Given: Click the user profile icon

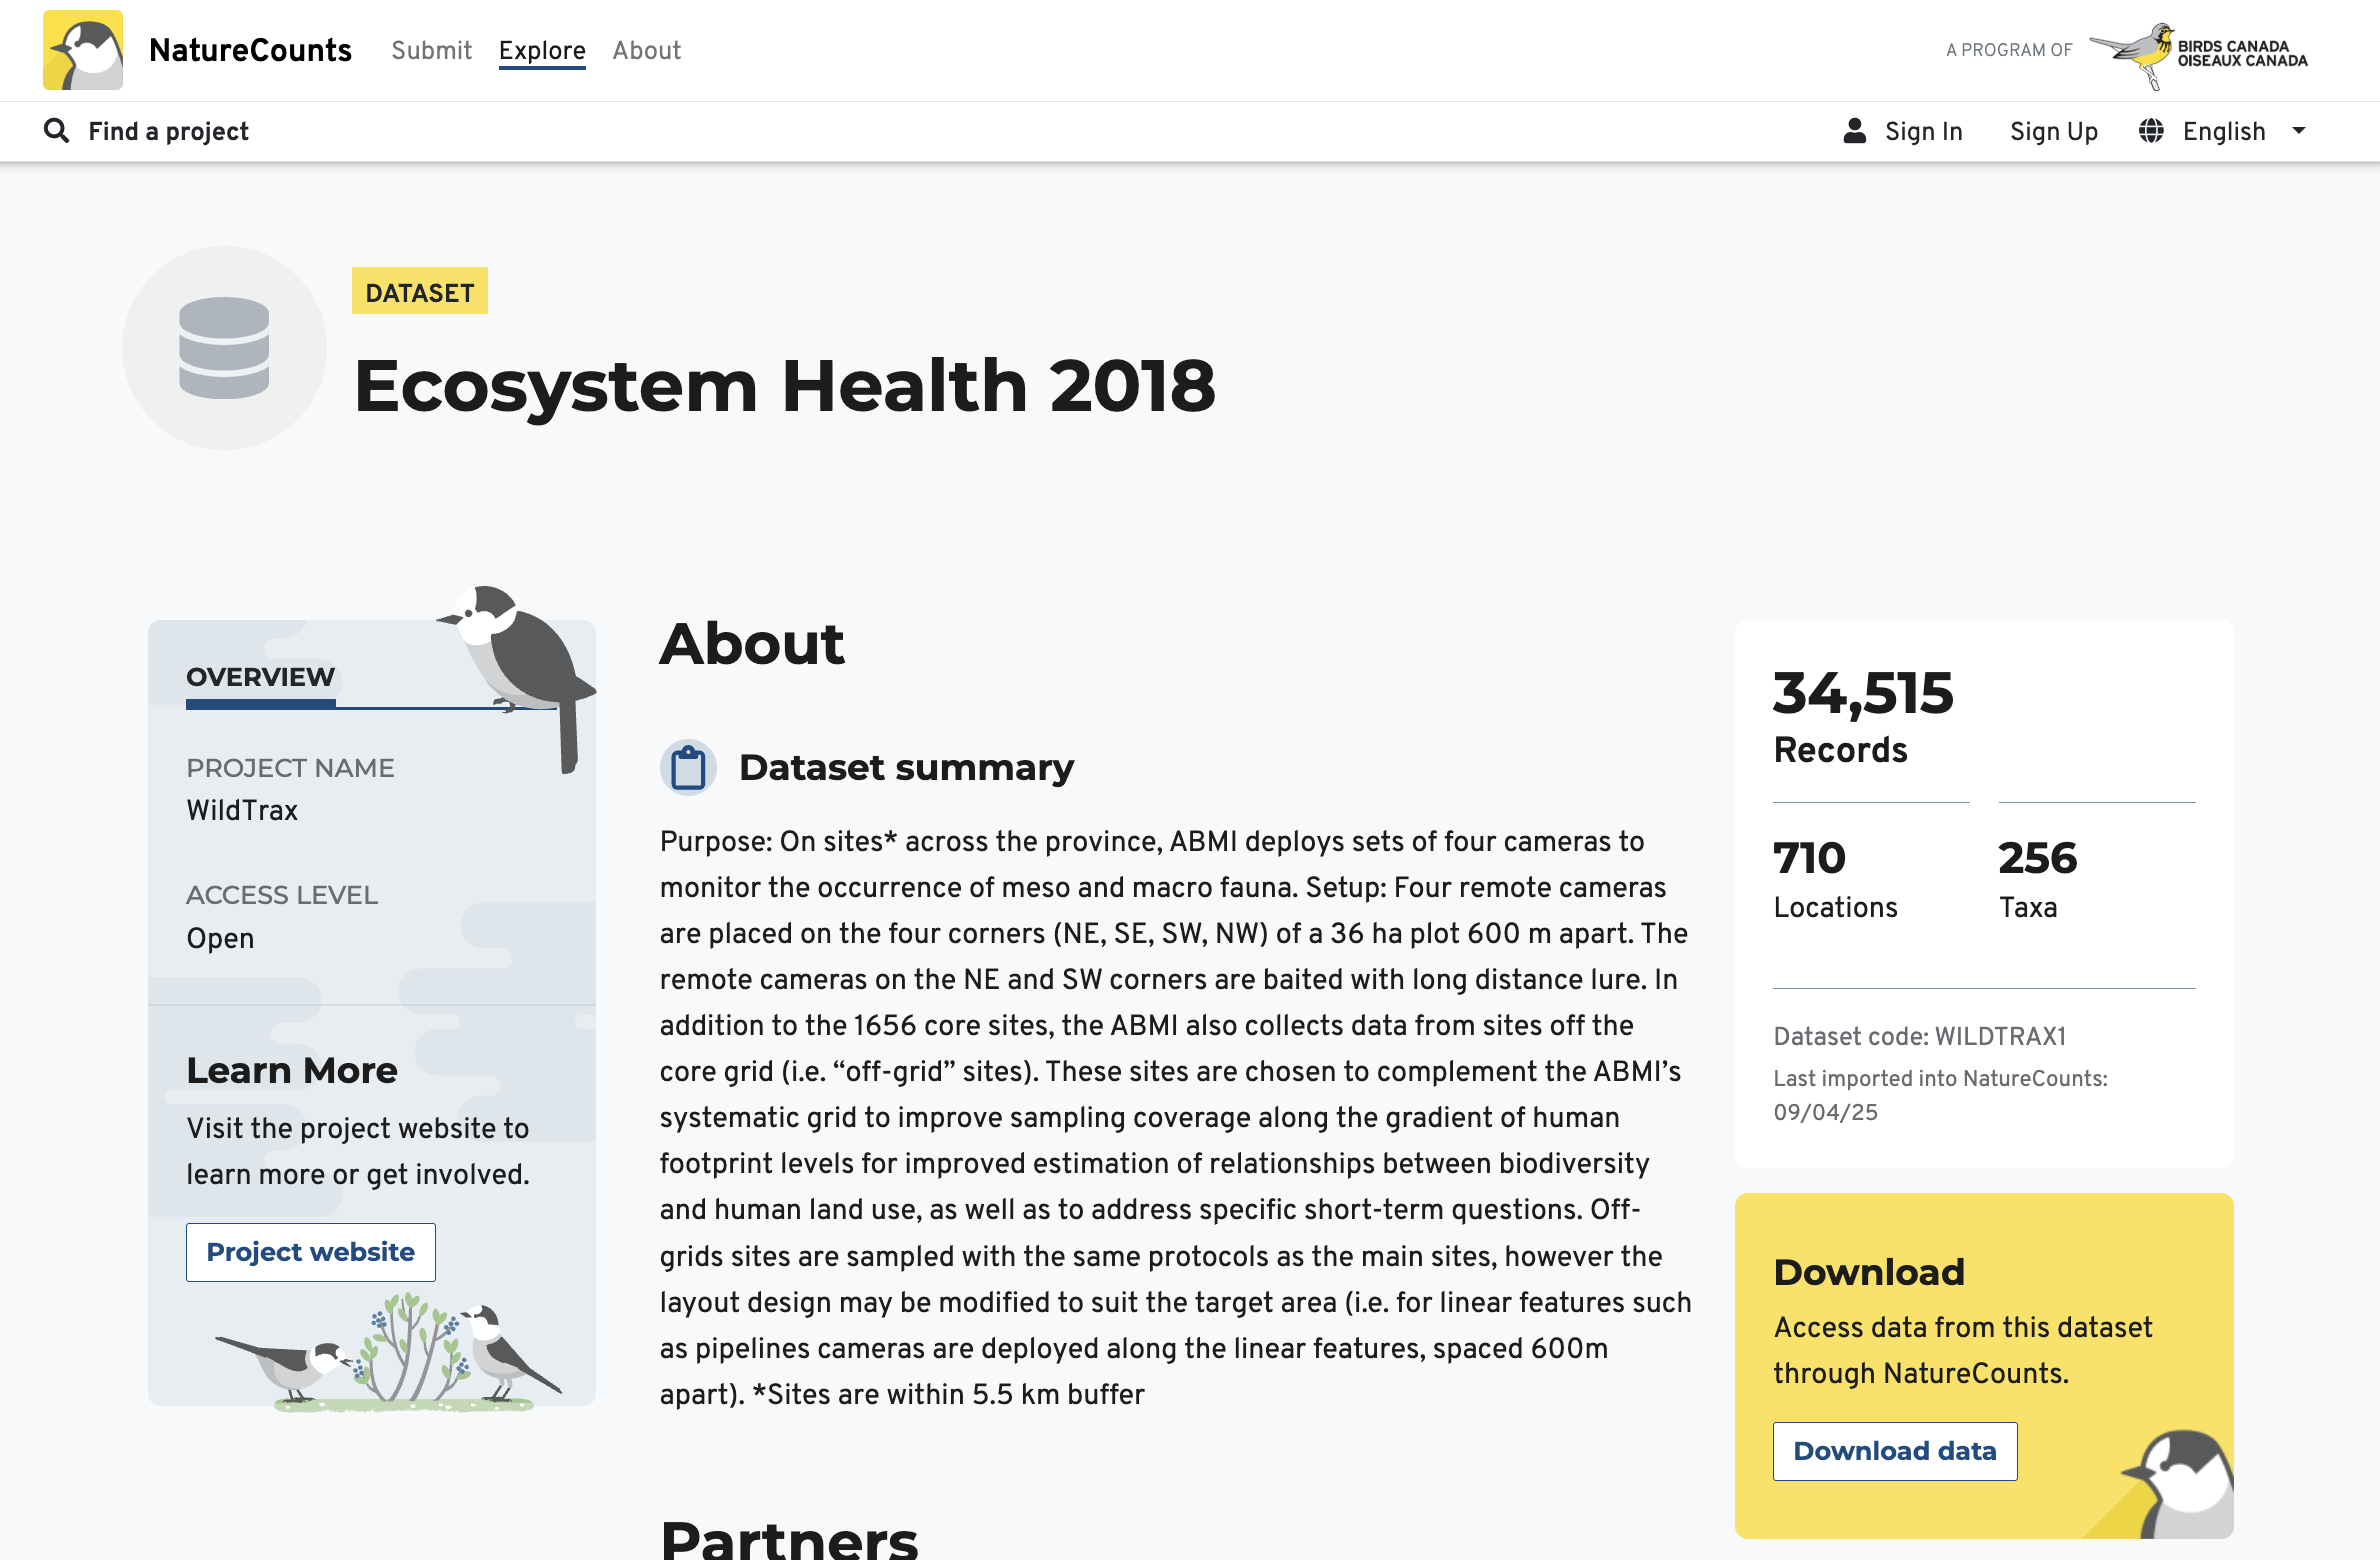Looking at the screenshot, I should [1855, 131].
